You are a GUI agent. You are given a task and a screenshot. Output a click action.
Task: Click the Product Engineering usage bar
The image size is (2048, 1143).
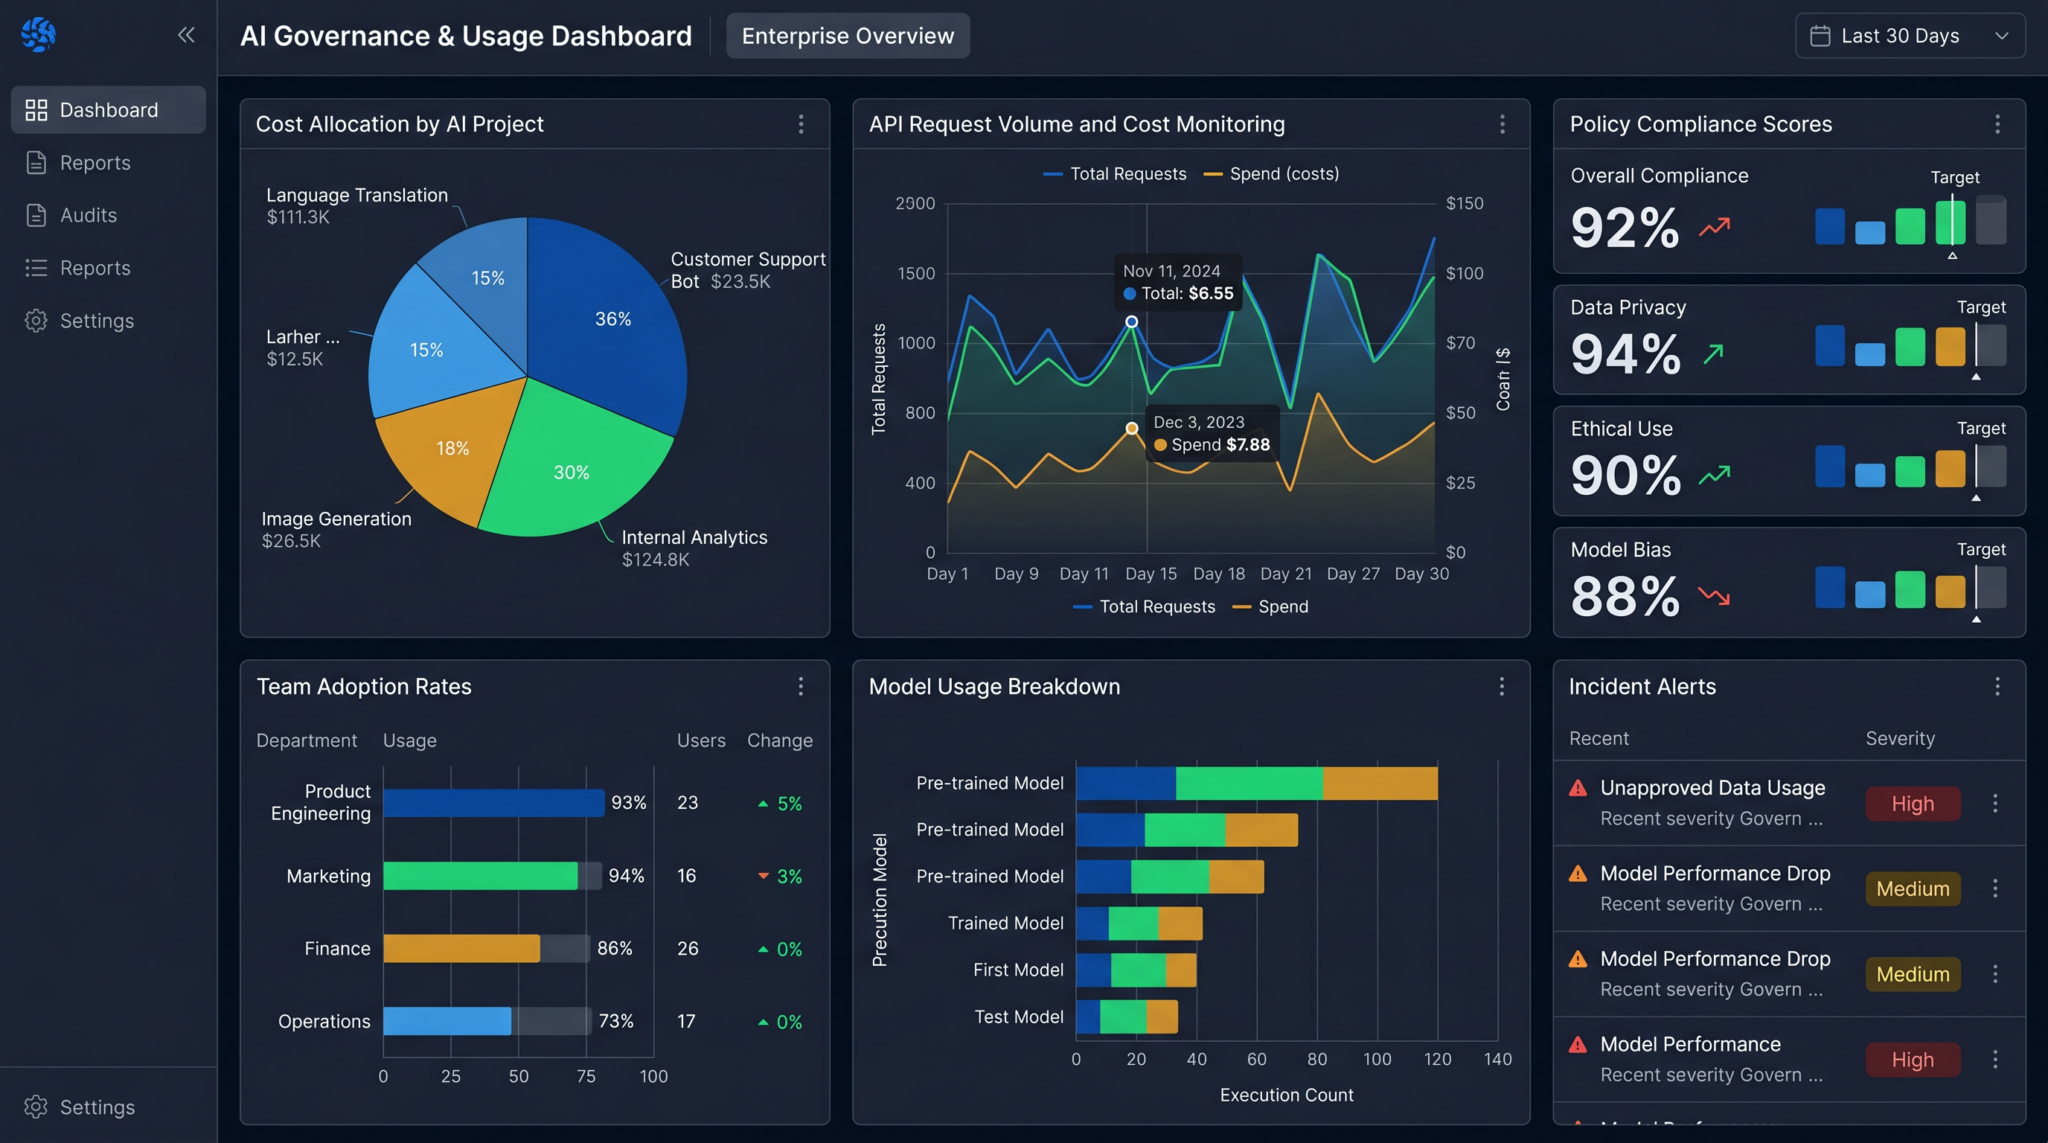[494, 803]
